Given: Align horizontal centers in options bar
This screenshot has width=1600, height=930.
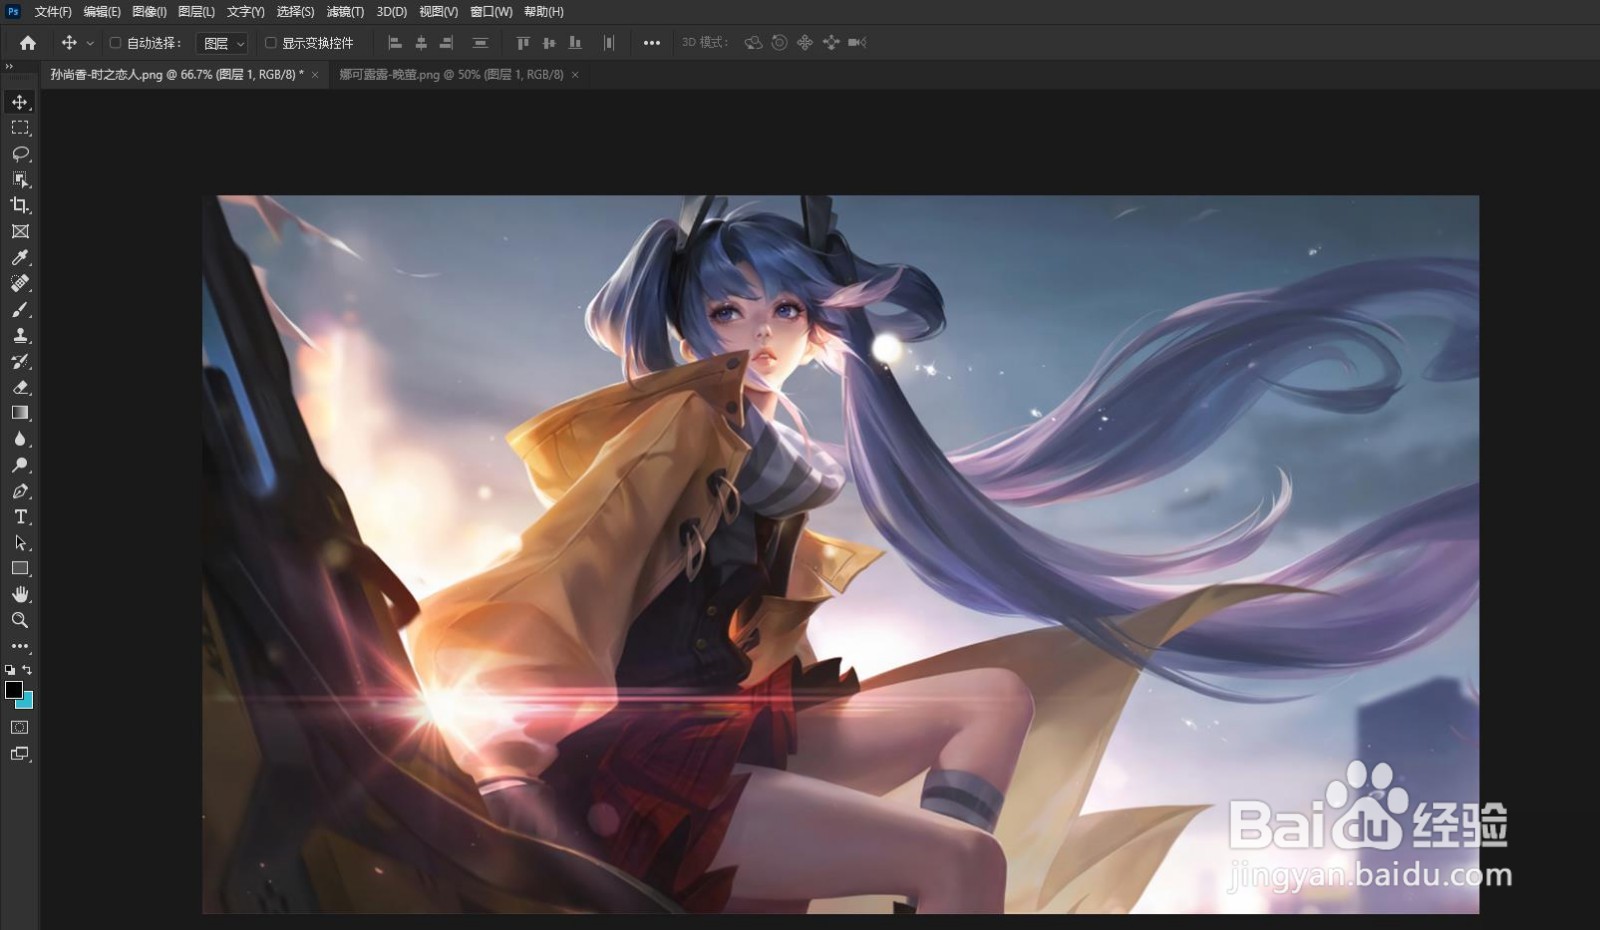Looking at the screenshot, I should (421, 43).
